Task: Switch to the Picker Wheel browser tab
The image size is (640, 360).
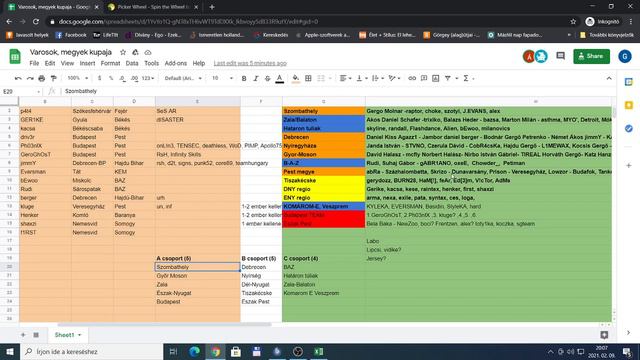Action: click(153, 7)
